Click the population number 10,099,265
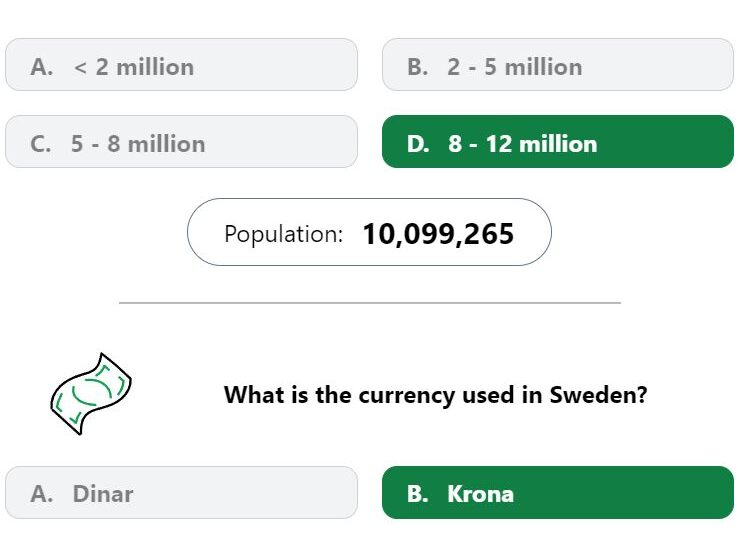738x536 pixels. click(x=437, y=234)
